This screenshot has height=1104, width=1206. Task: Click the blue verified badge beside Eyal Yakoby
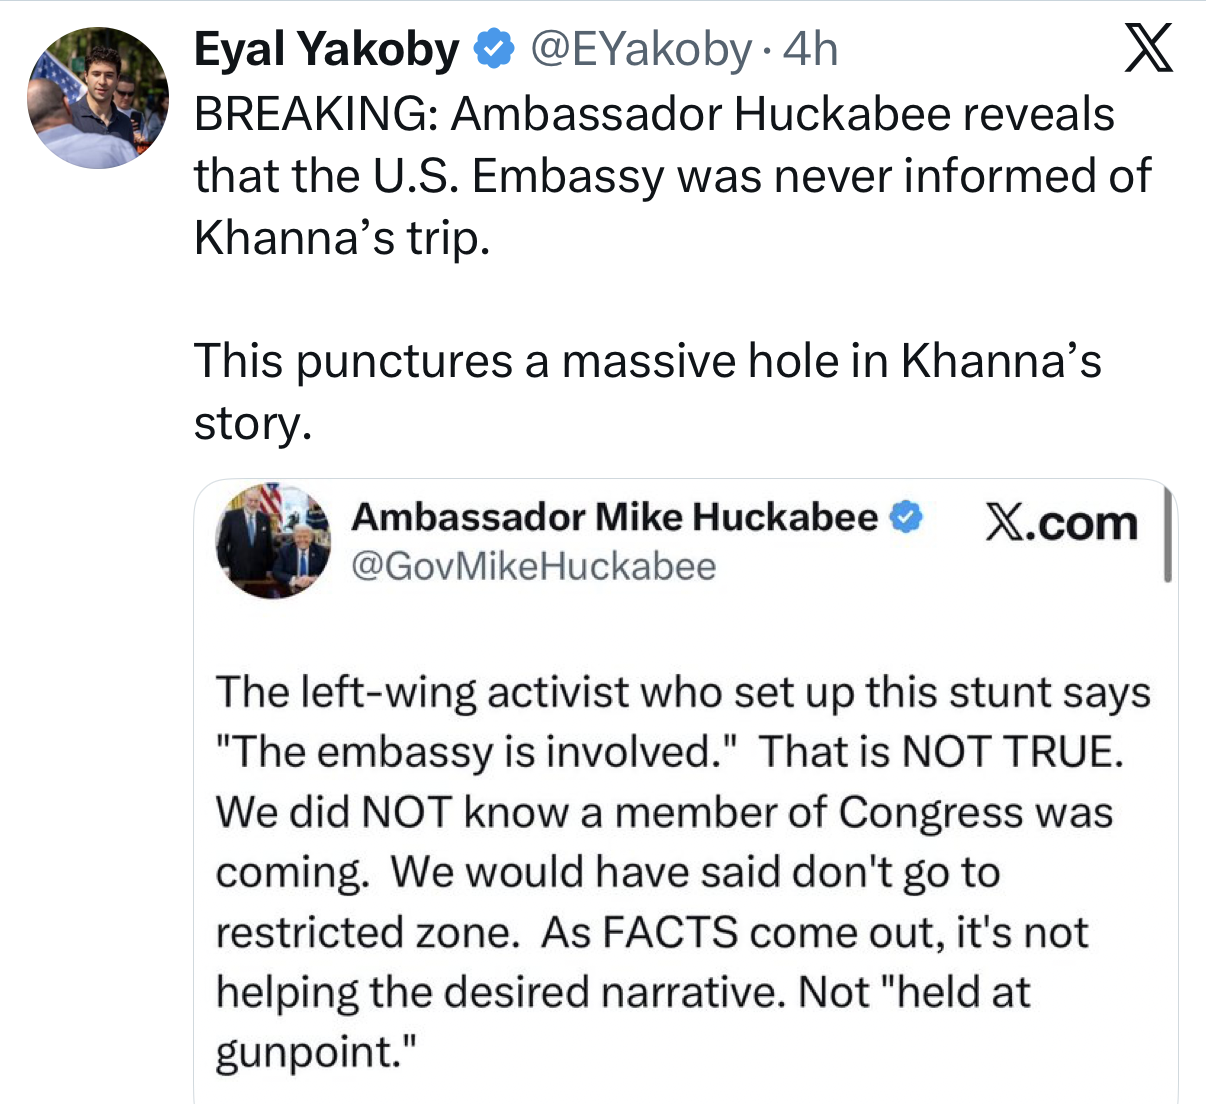point(494,49)
